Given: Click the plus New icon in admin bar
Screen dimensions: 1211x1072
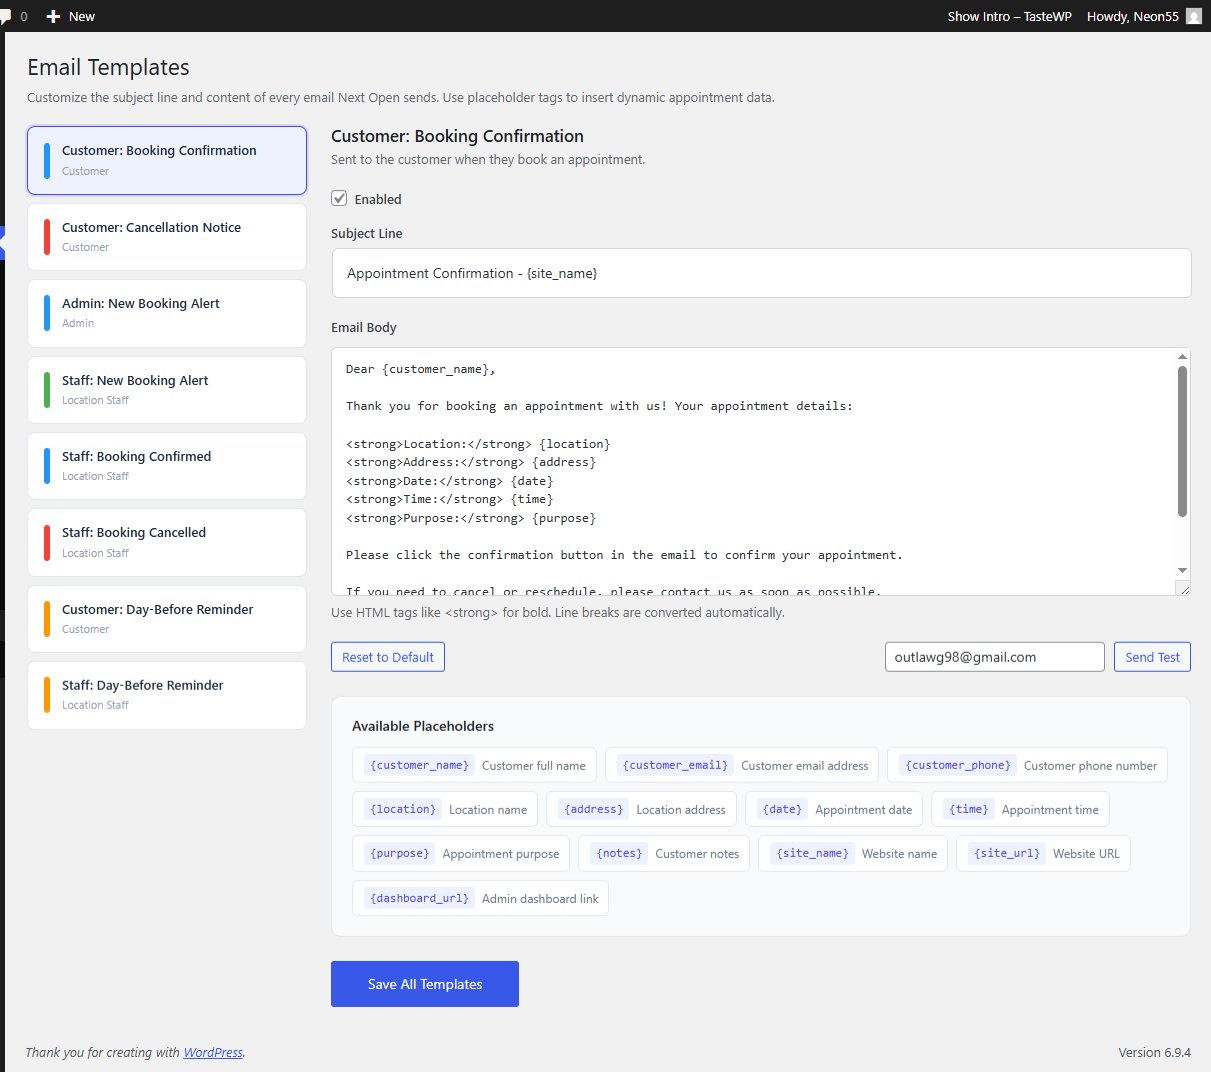Looking at the screenshot, I should [54, 16].
